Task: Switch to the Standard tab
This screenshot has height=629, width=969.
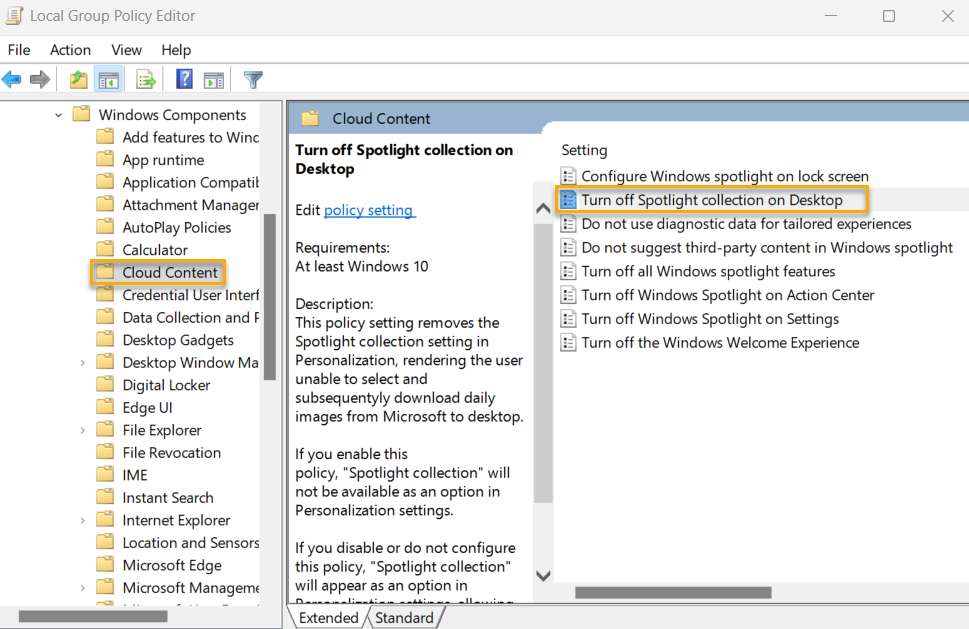Action: click(404, 617)
